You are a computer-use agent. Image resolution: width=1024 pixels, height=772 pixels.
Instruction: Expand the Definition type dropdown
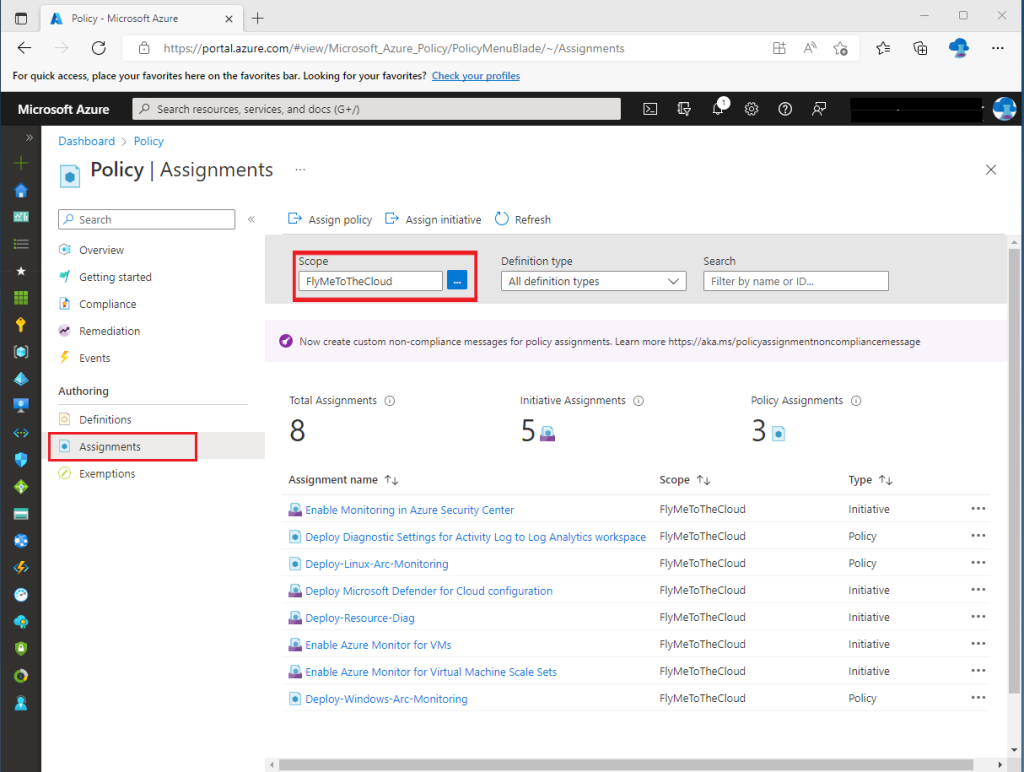click(x=593, y=281)
